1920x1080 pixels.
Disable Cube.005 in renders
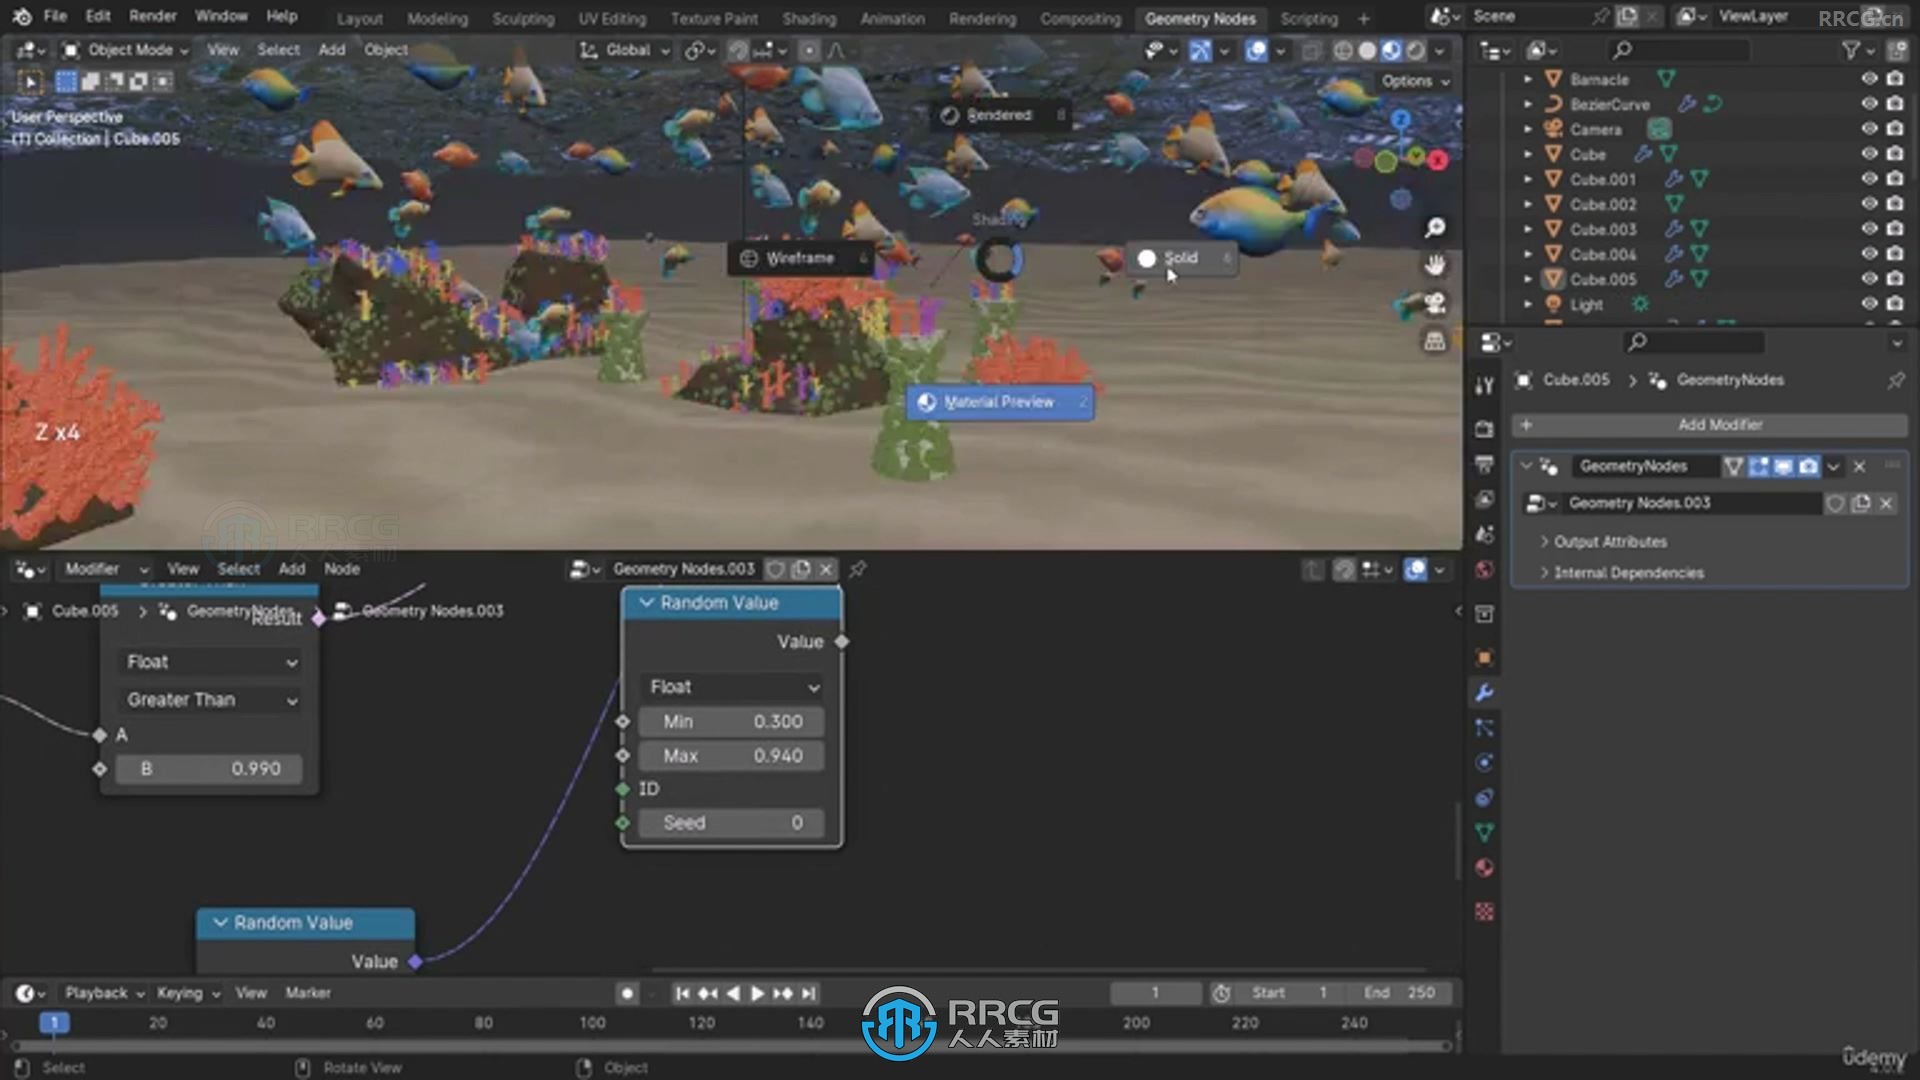[1895, 279]
